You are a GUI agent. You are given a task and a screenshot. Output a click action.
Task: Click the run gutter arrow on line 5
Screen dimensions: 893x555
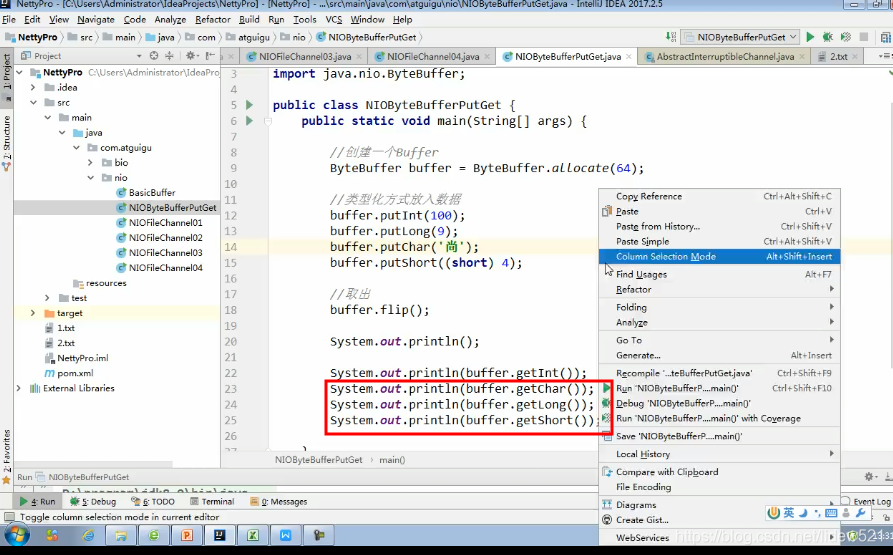point(249,105)
